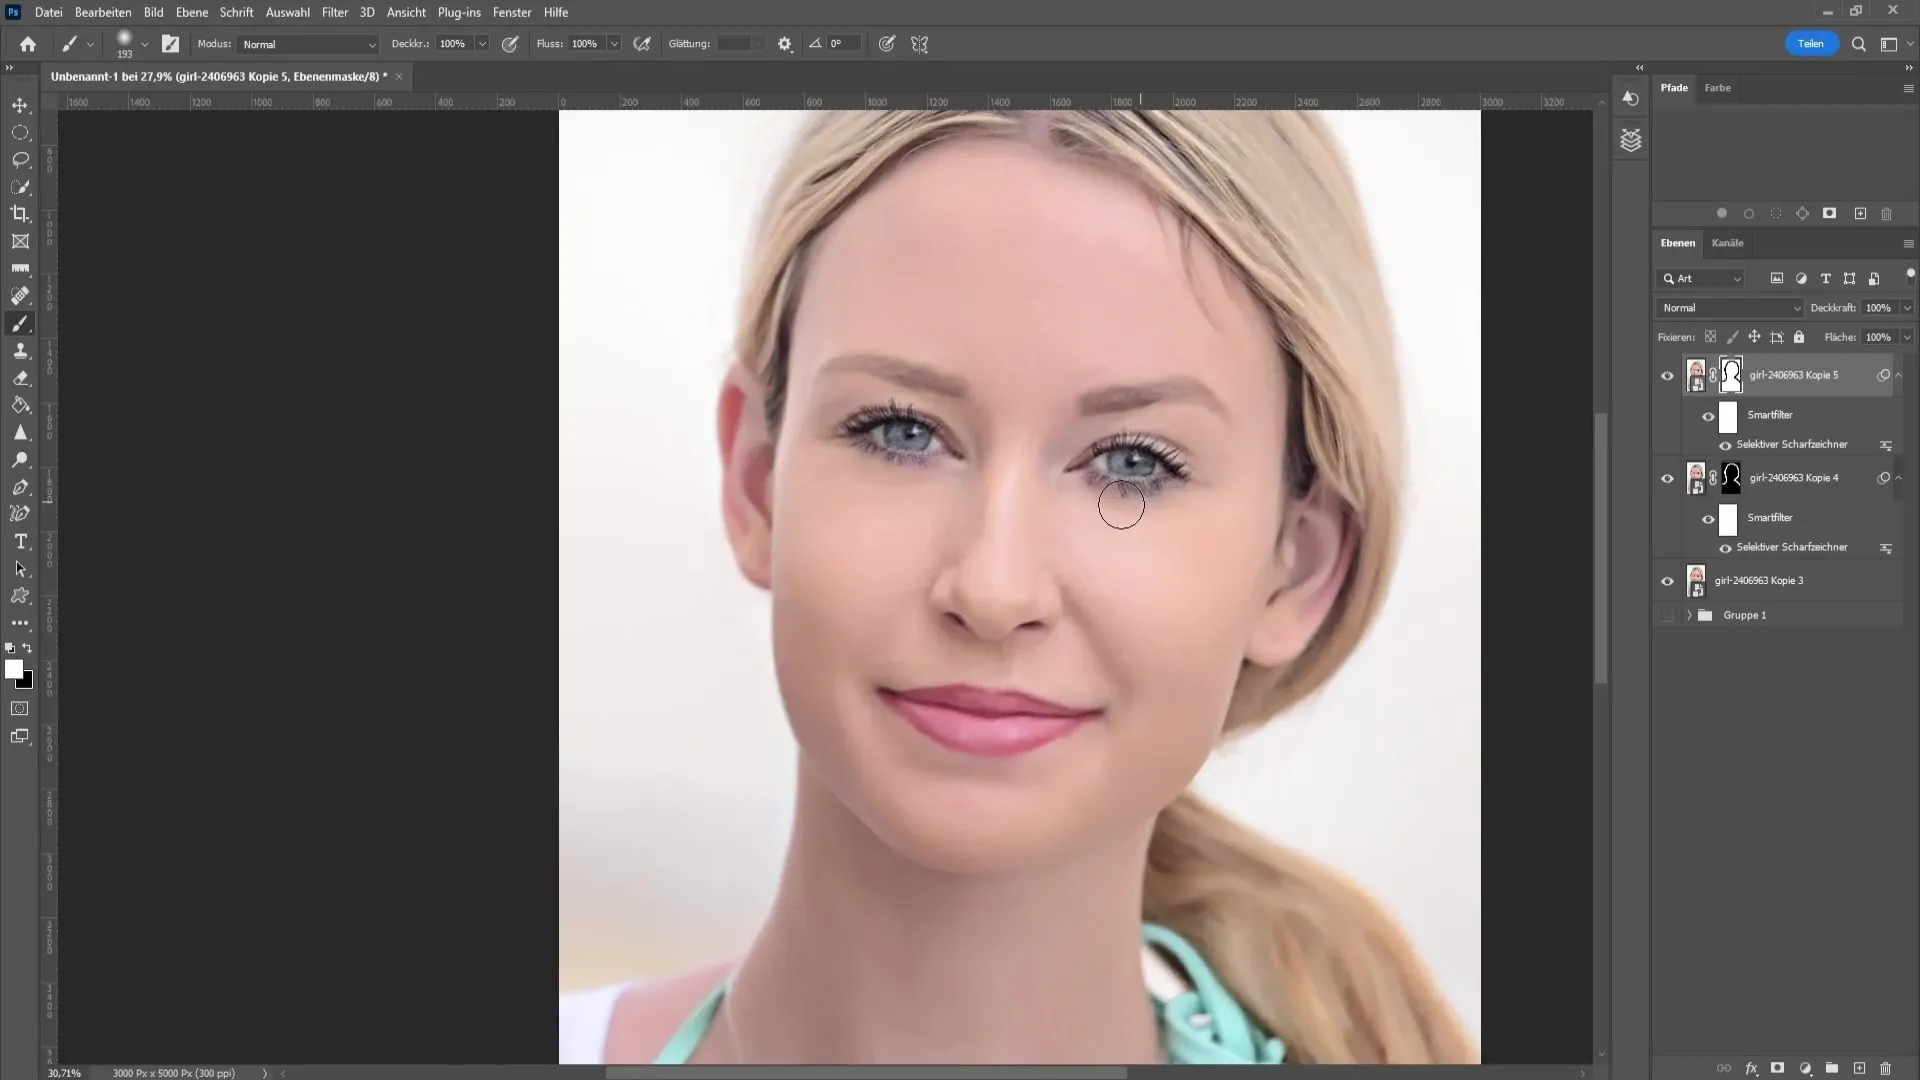
Task: Select the Crop tool
Action: pyautogui.click(x=20, y=214)
